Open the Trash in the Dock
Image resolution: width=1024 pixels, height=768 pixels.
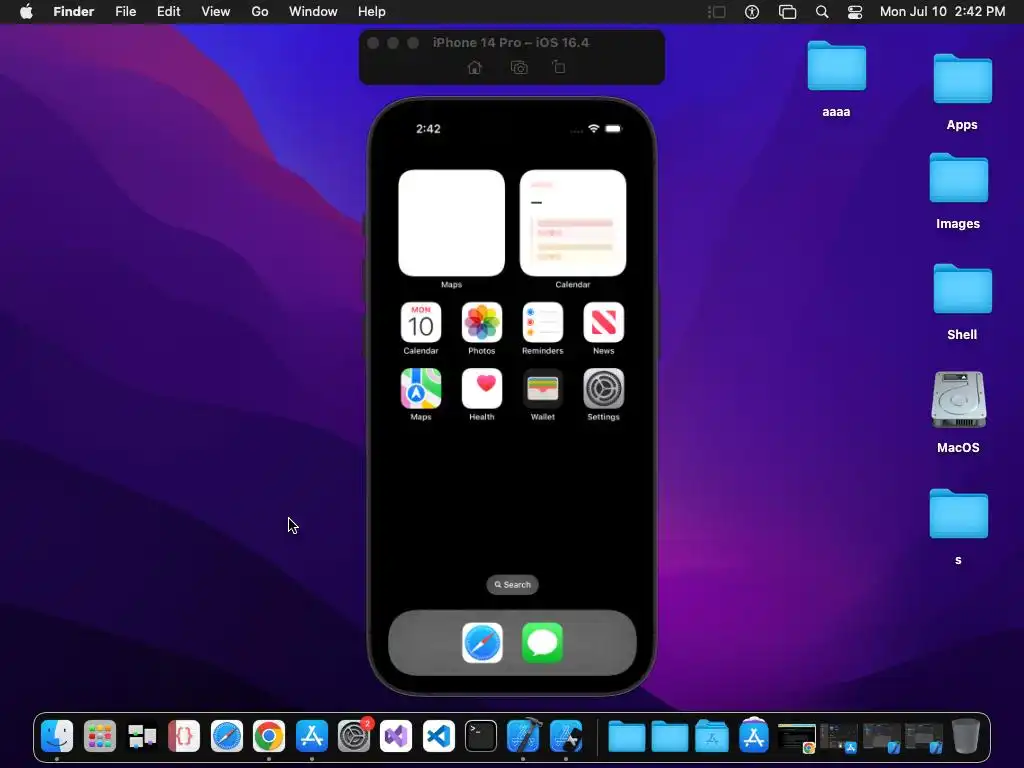pyautogui.click(x=966, y=736)
